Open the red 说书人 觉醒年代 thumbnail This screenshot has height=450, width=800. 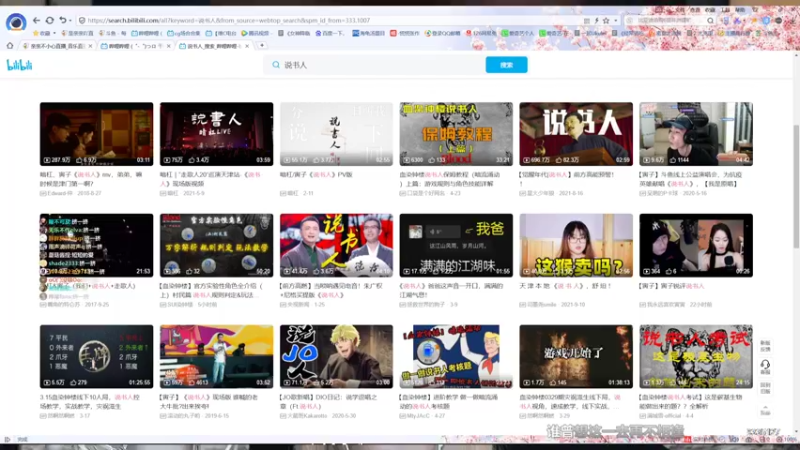pyautogui.click(x=576, y=134)
